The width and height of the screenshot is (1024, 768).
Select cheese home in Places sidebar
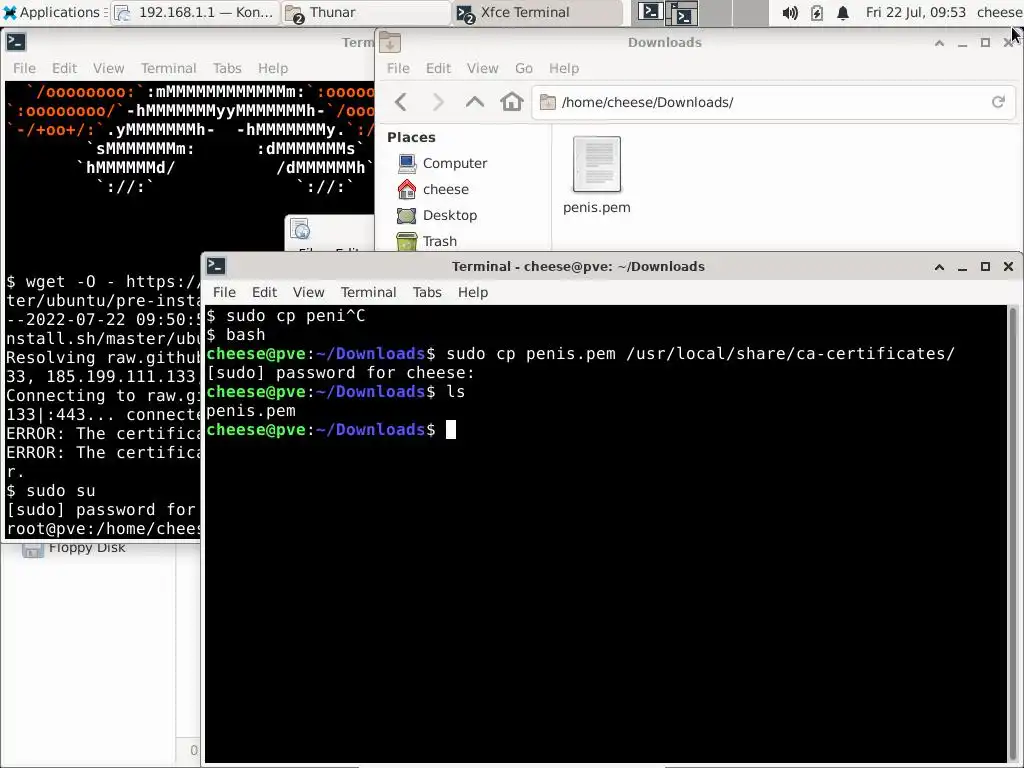pyautogui.click(x=433, y=189)
